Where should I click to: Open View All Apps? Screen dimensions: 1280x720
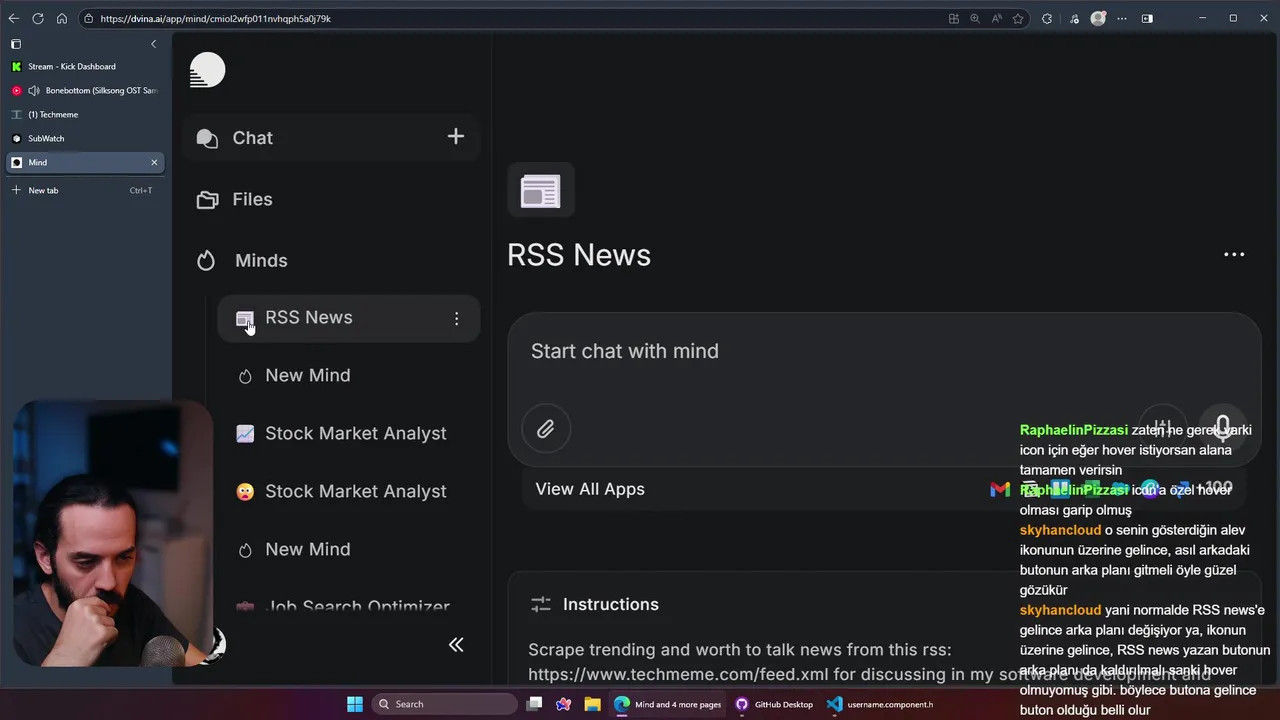click(x=590, y=489)
